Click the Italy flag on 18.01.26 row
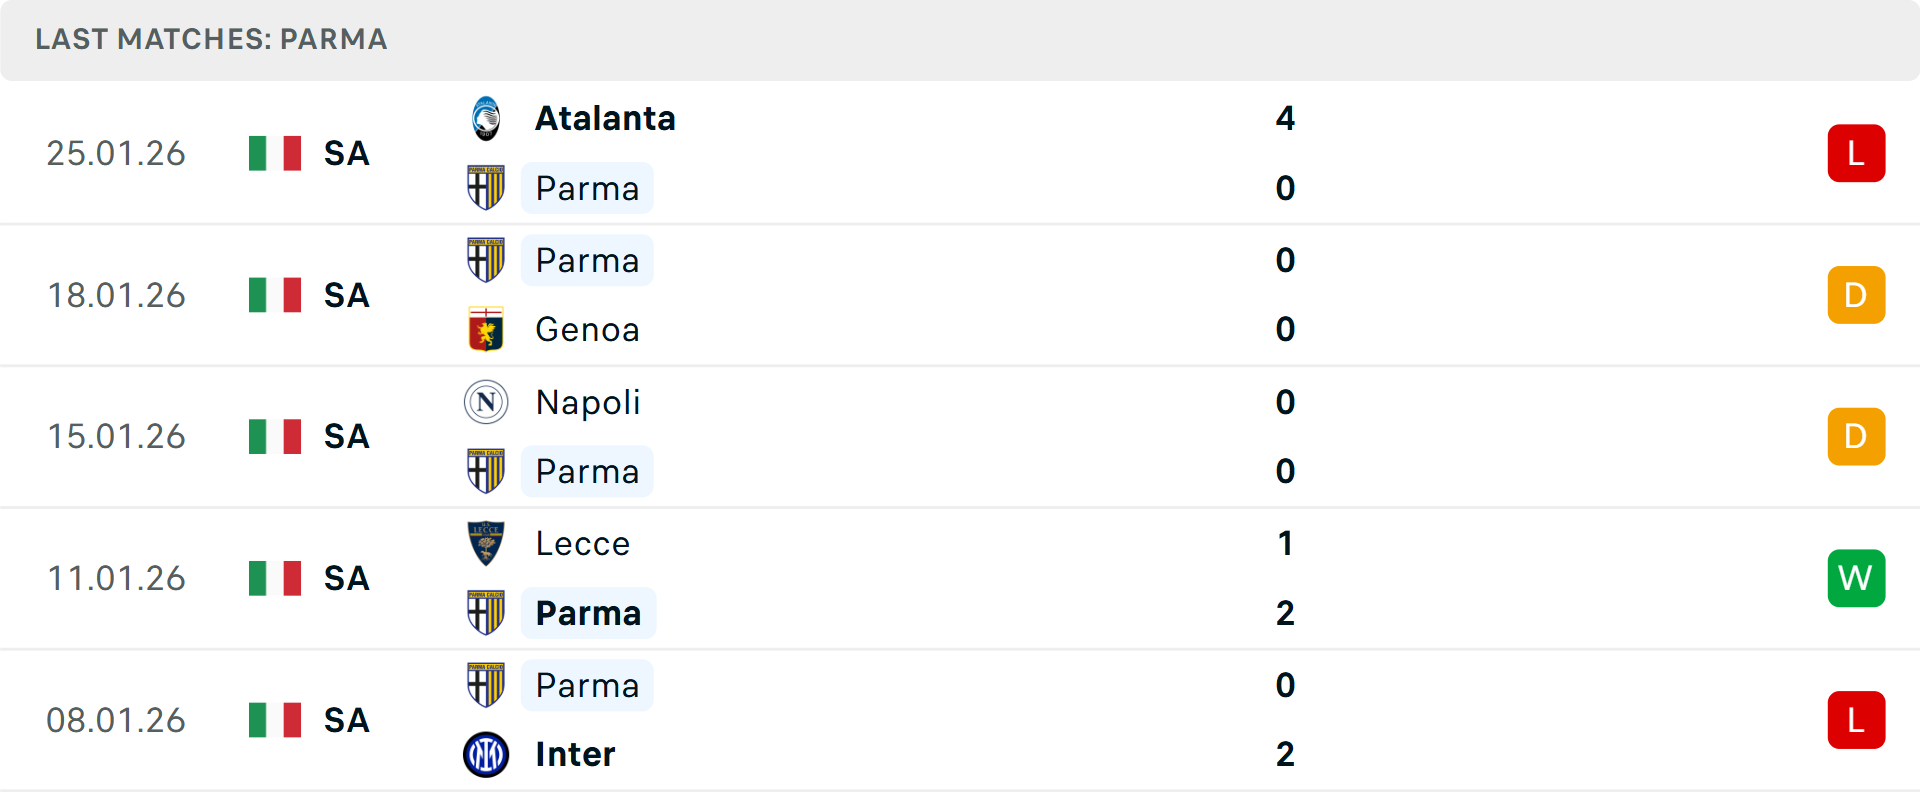 pyautogui.click(x=275, y=295)
